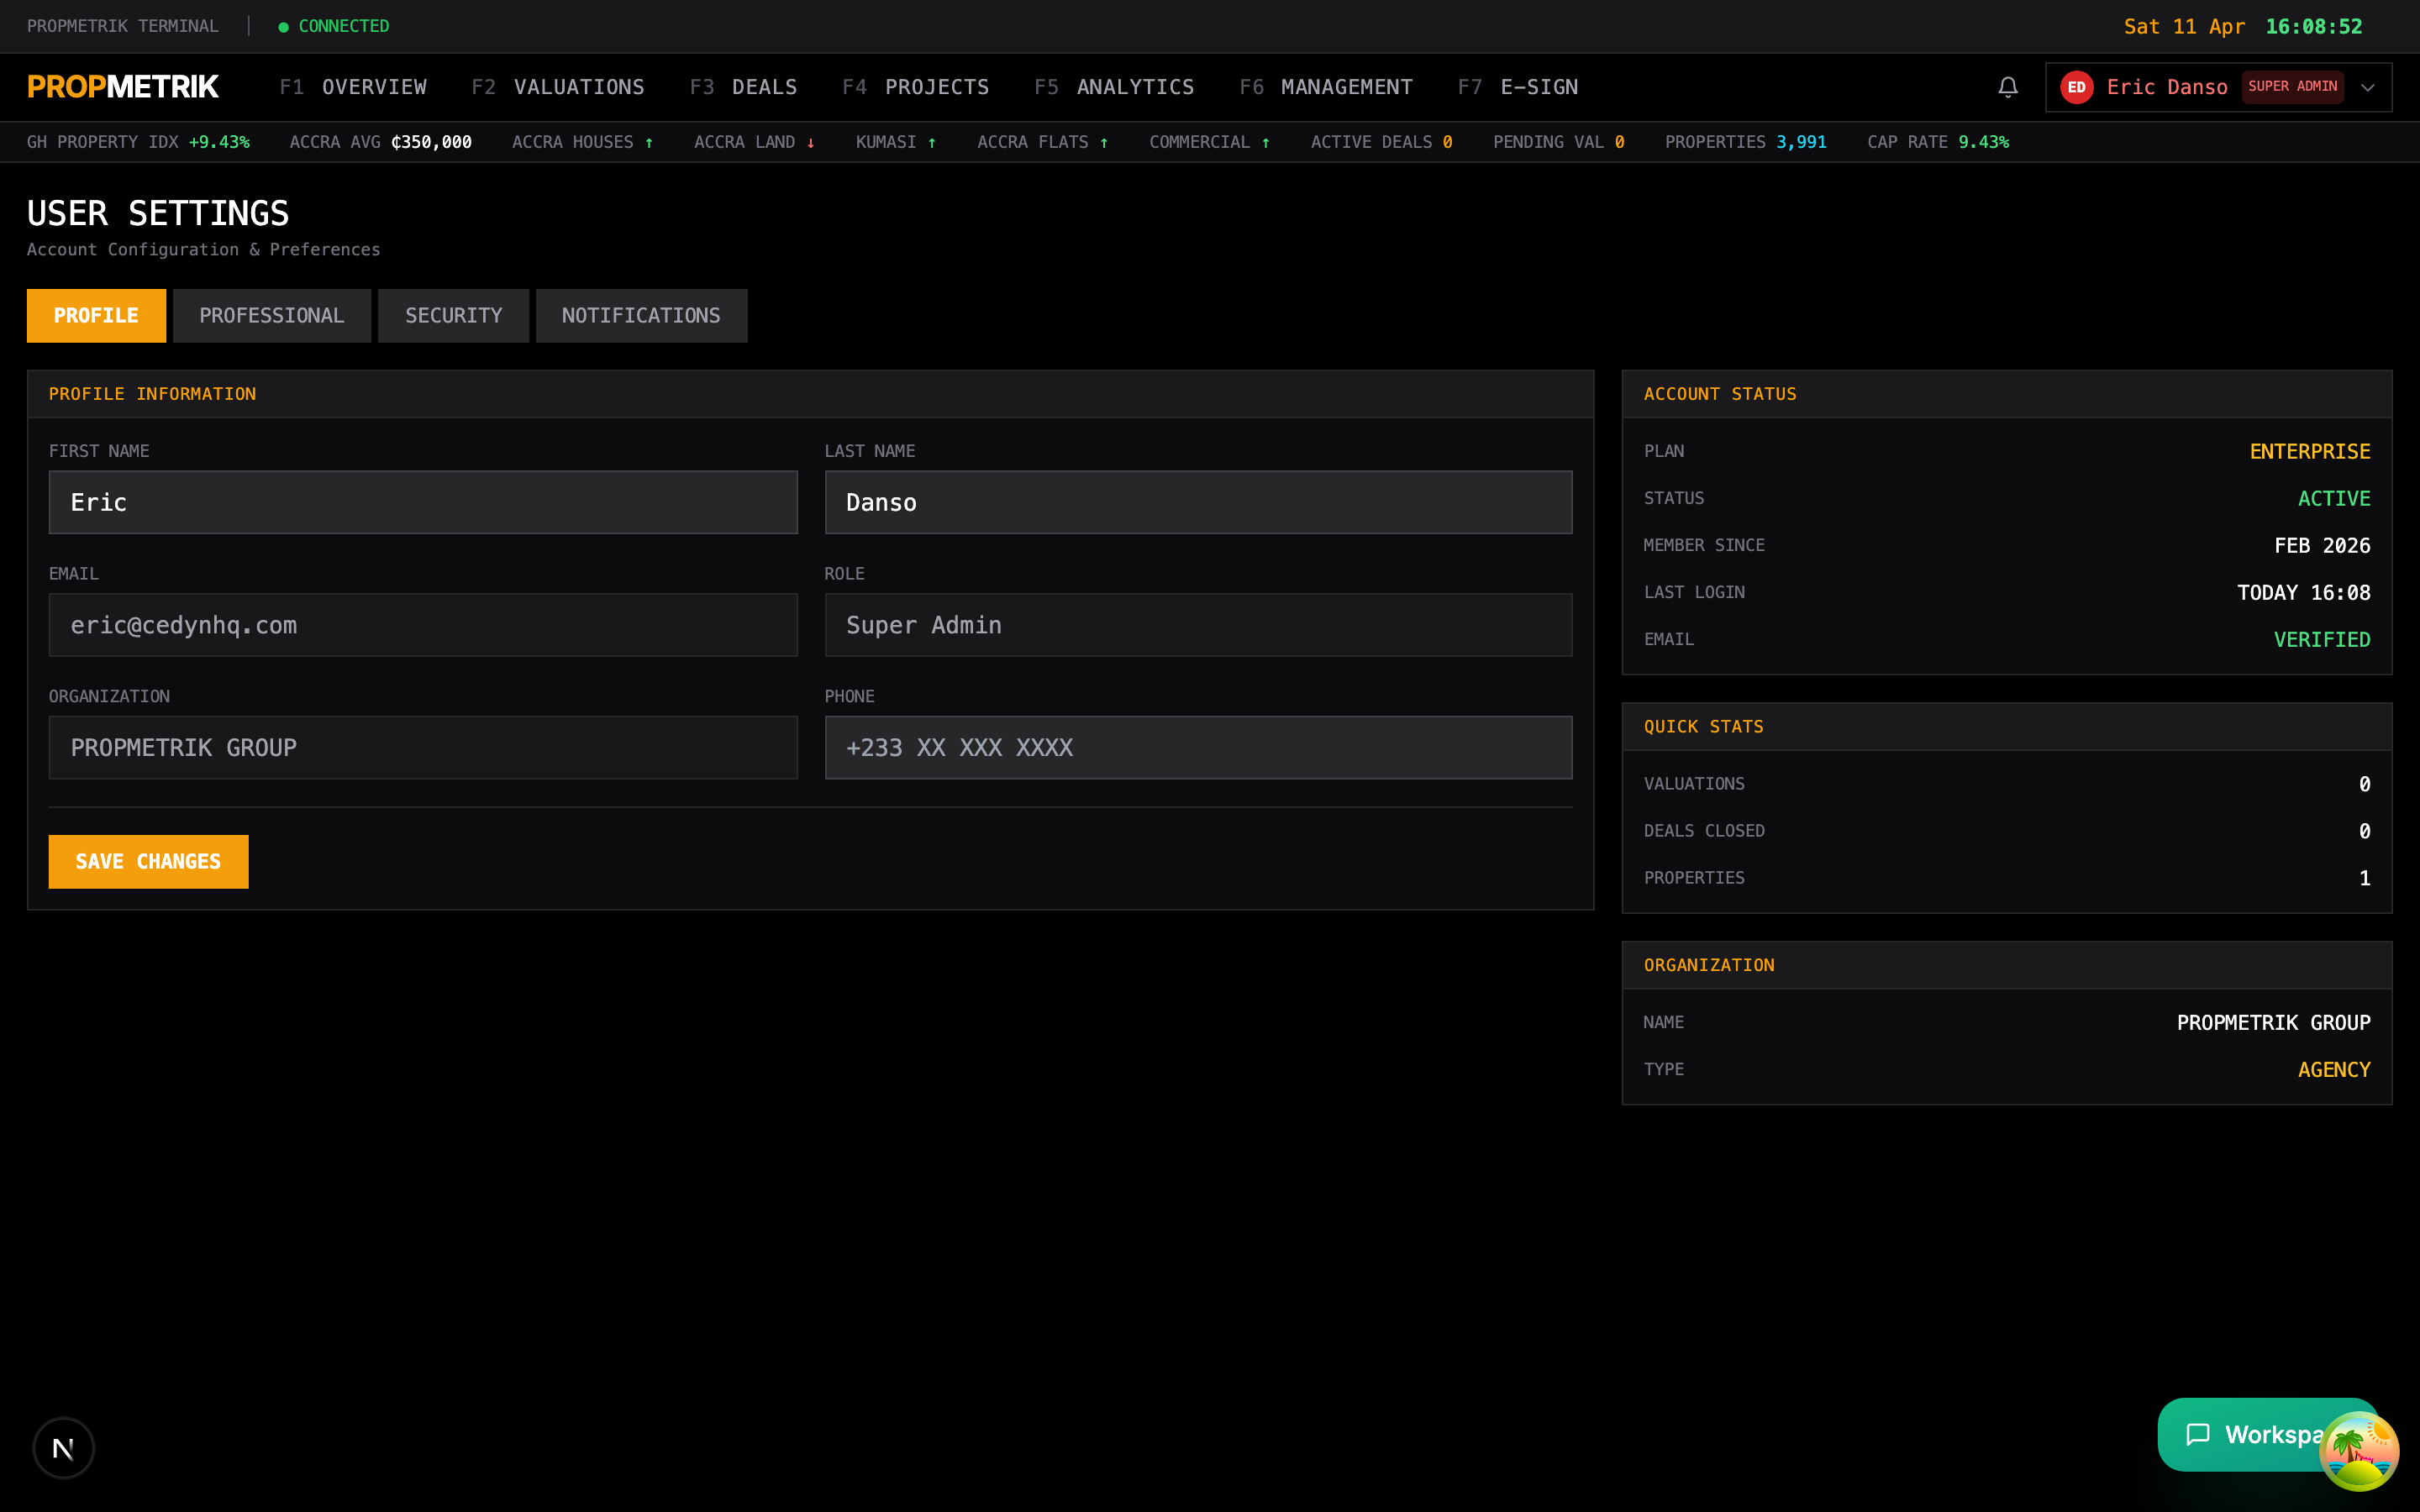Go to F1 Overview
2420x1512 pixels.
click(353, 87)
